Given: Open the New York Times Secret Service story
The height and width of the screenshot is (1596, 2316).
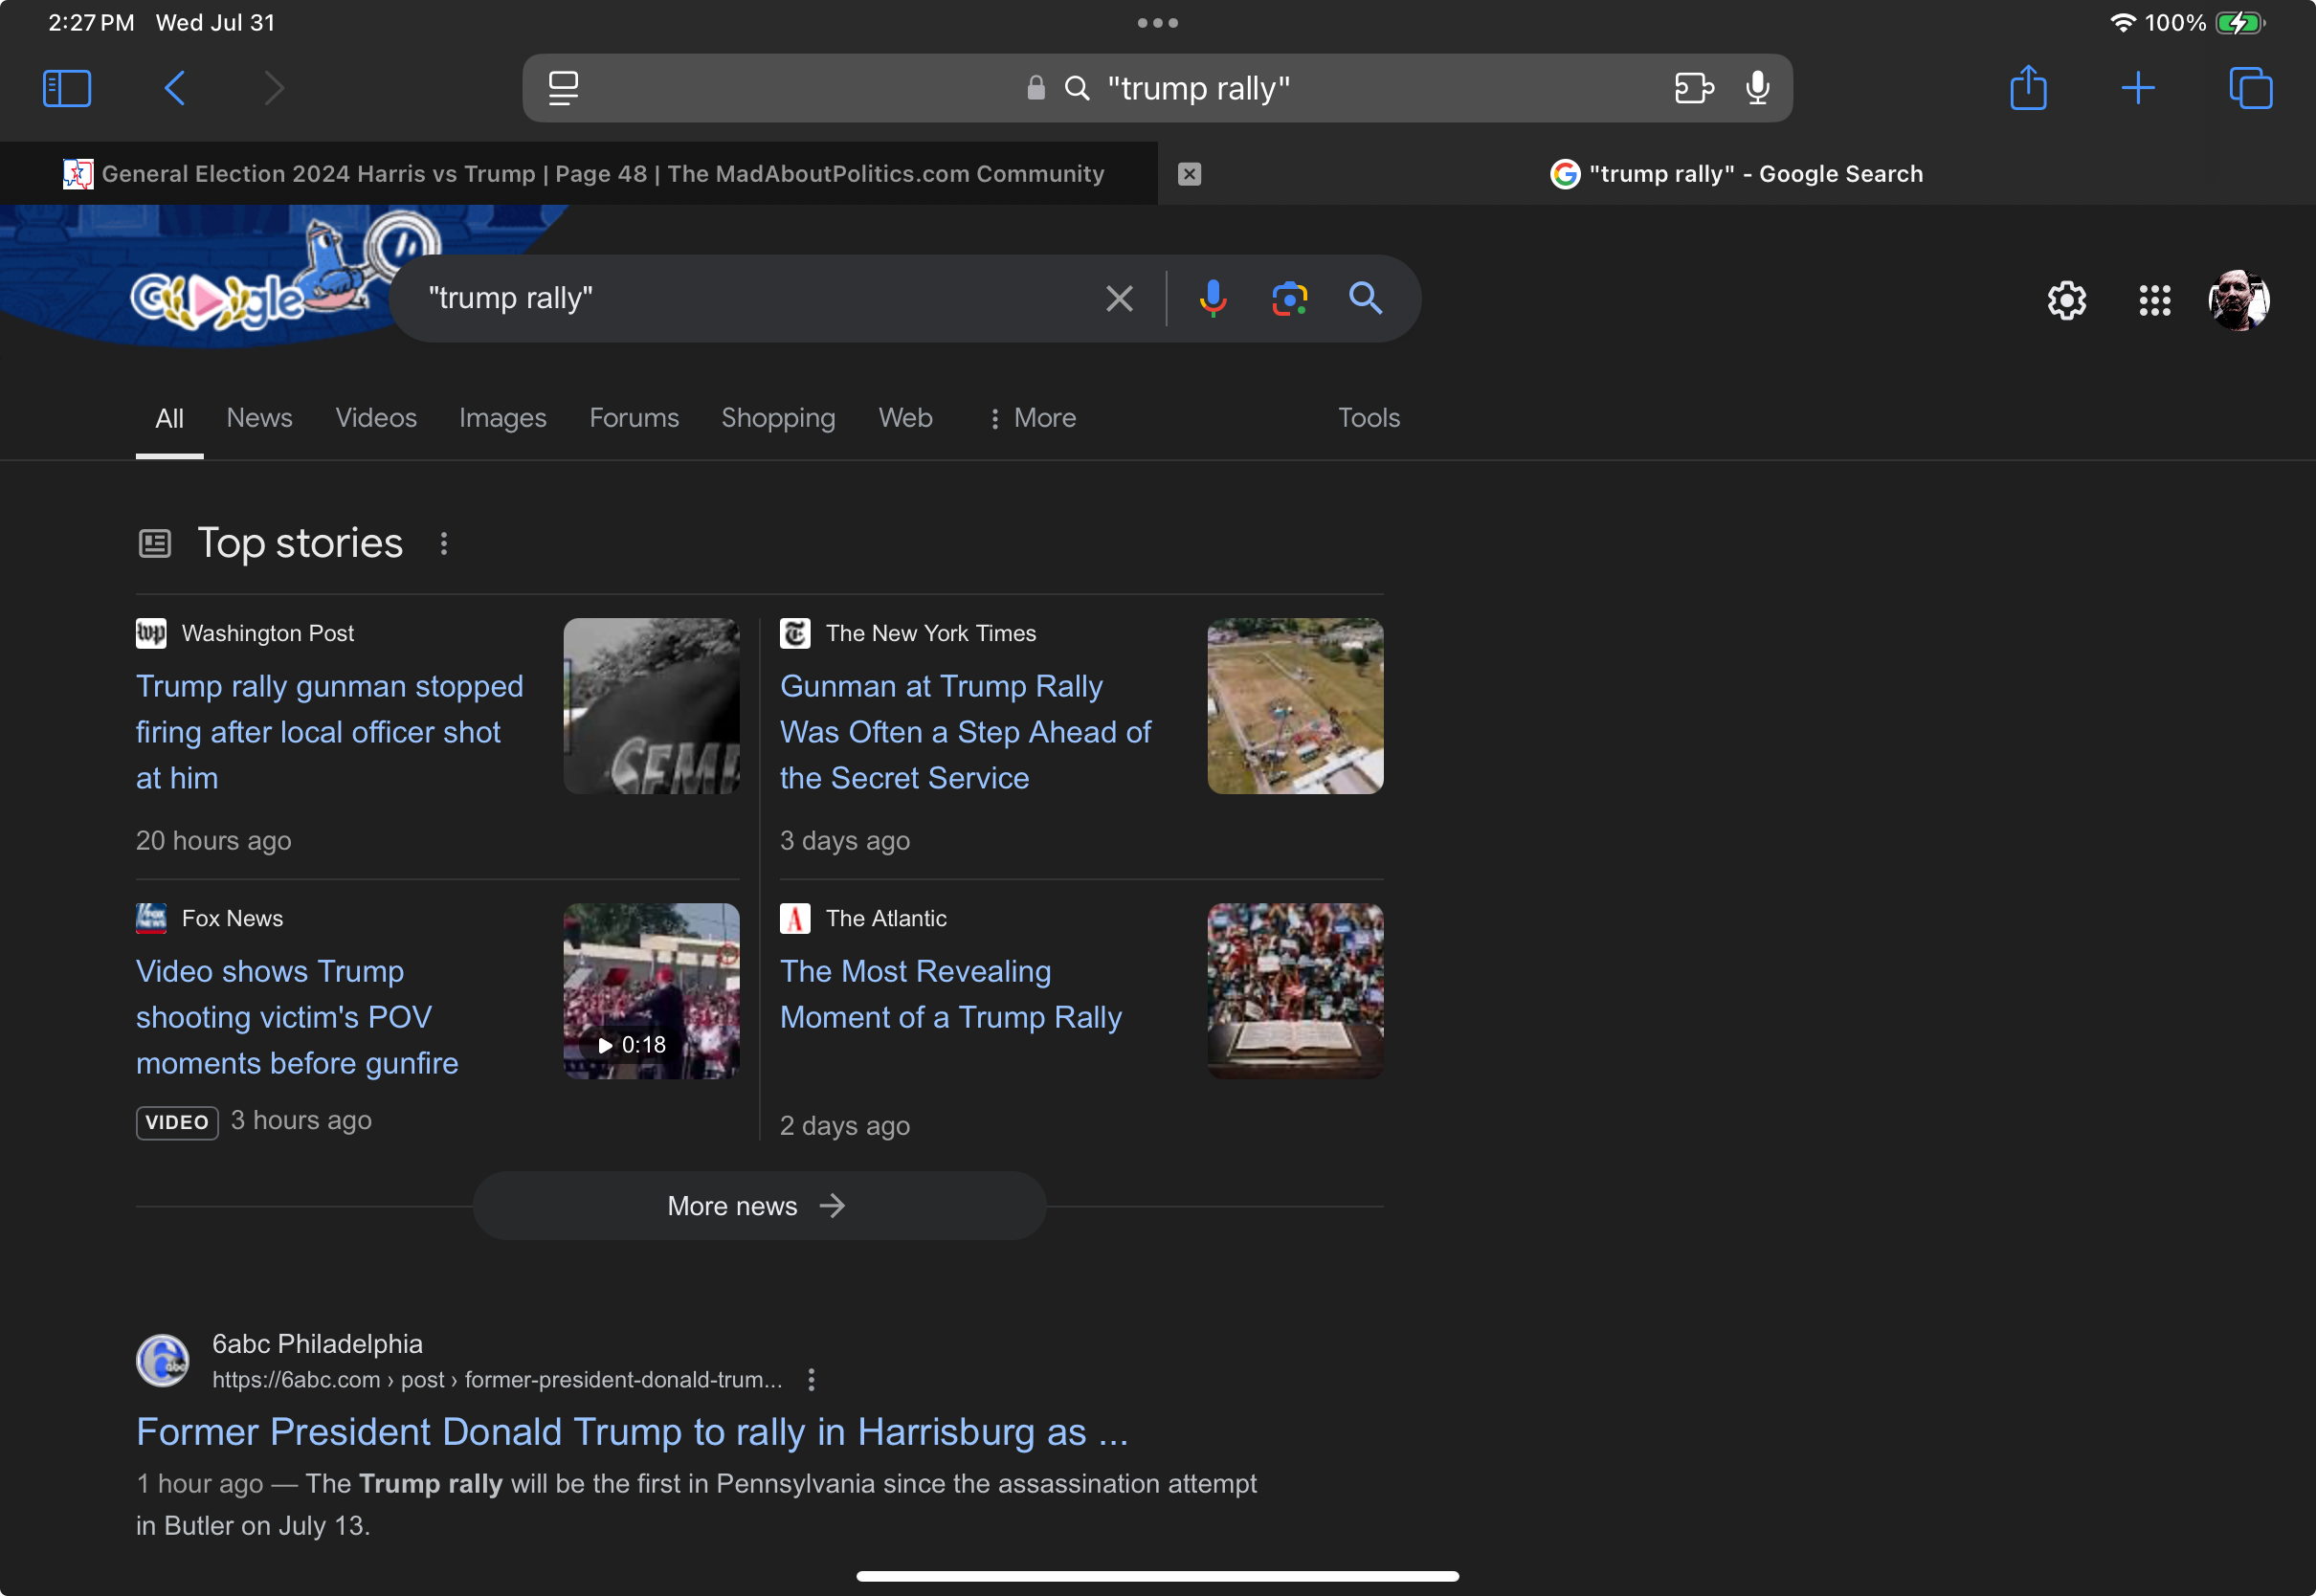Looking at the screenshot, I should click(x=965, y=732).
